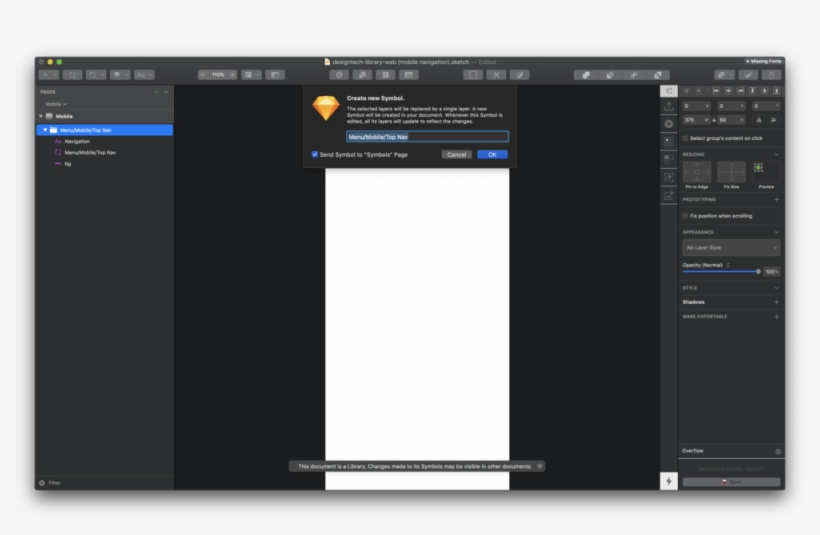820x535 pixels.
Task: Click the pencil edit toolbar icon
Action: (519, 75)
